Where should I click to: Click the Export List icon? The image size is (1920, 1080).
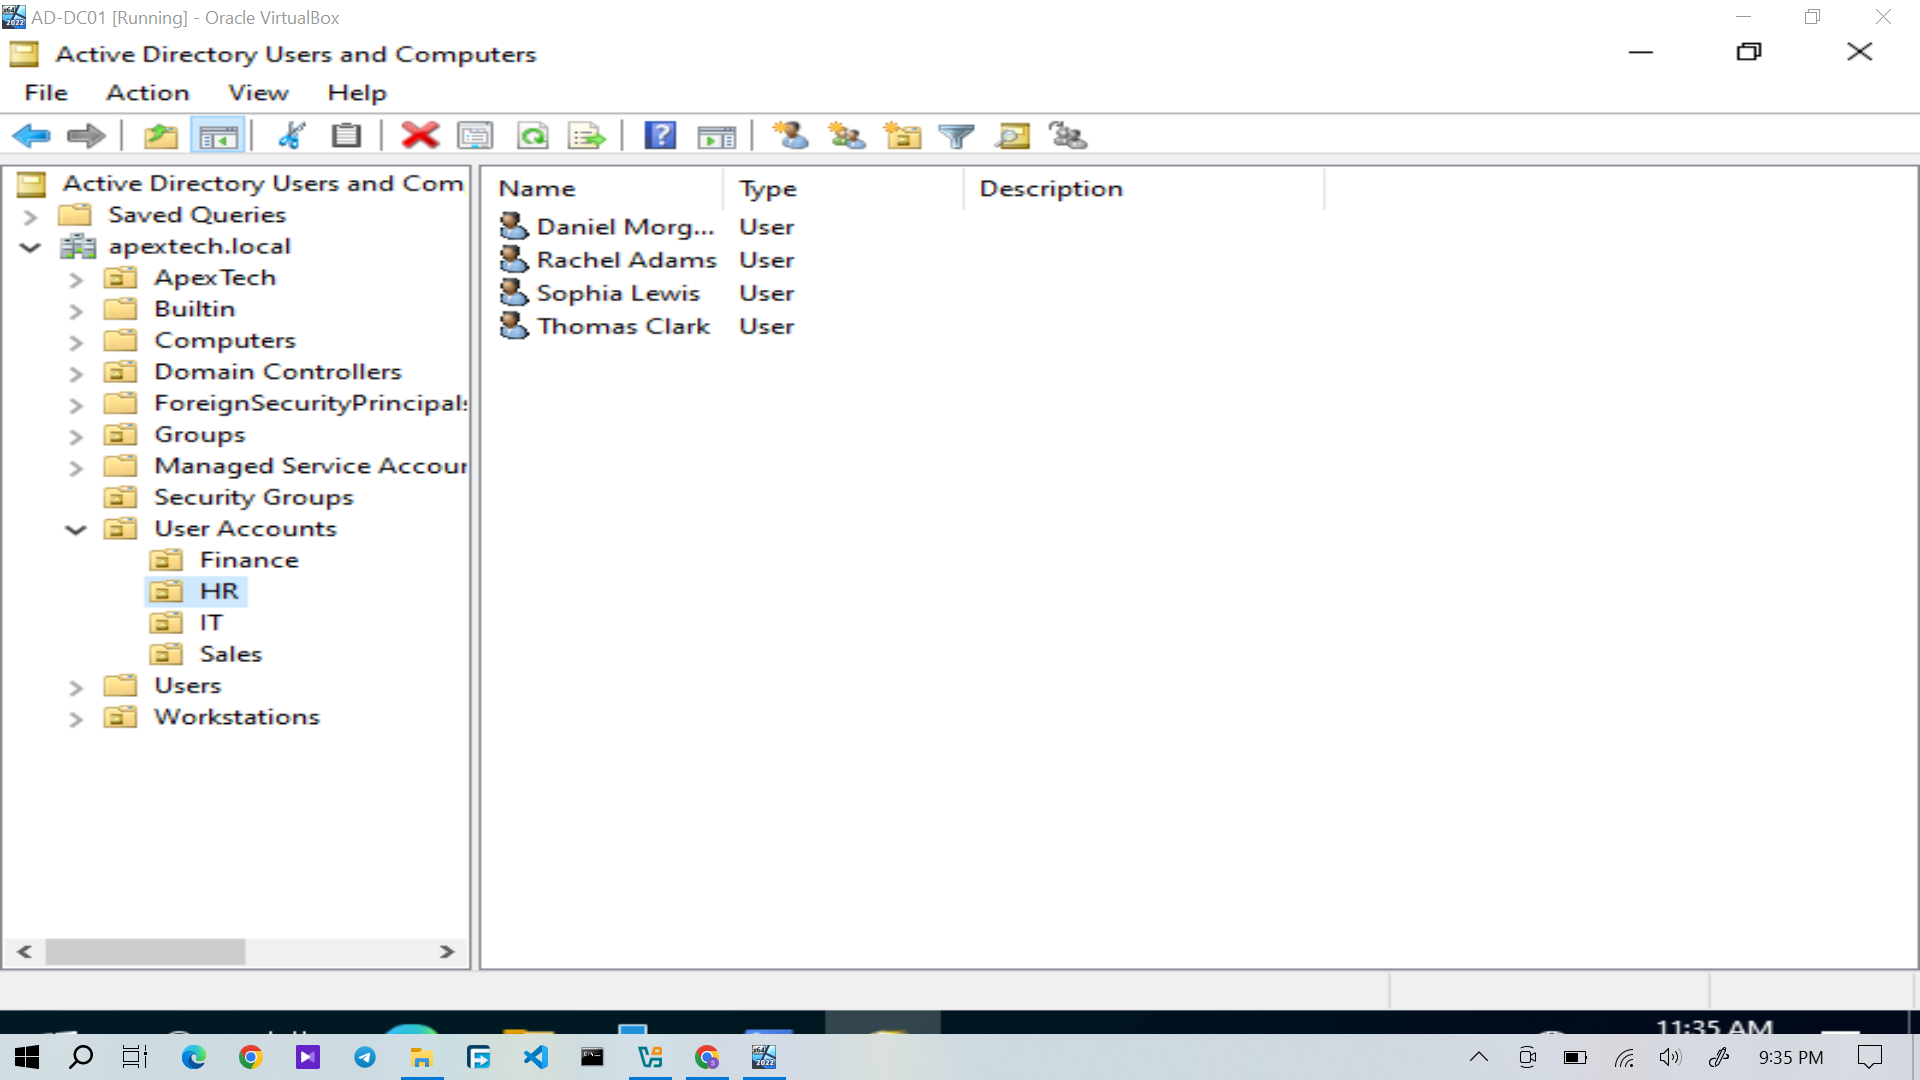click(587, 135)
